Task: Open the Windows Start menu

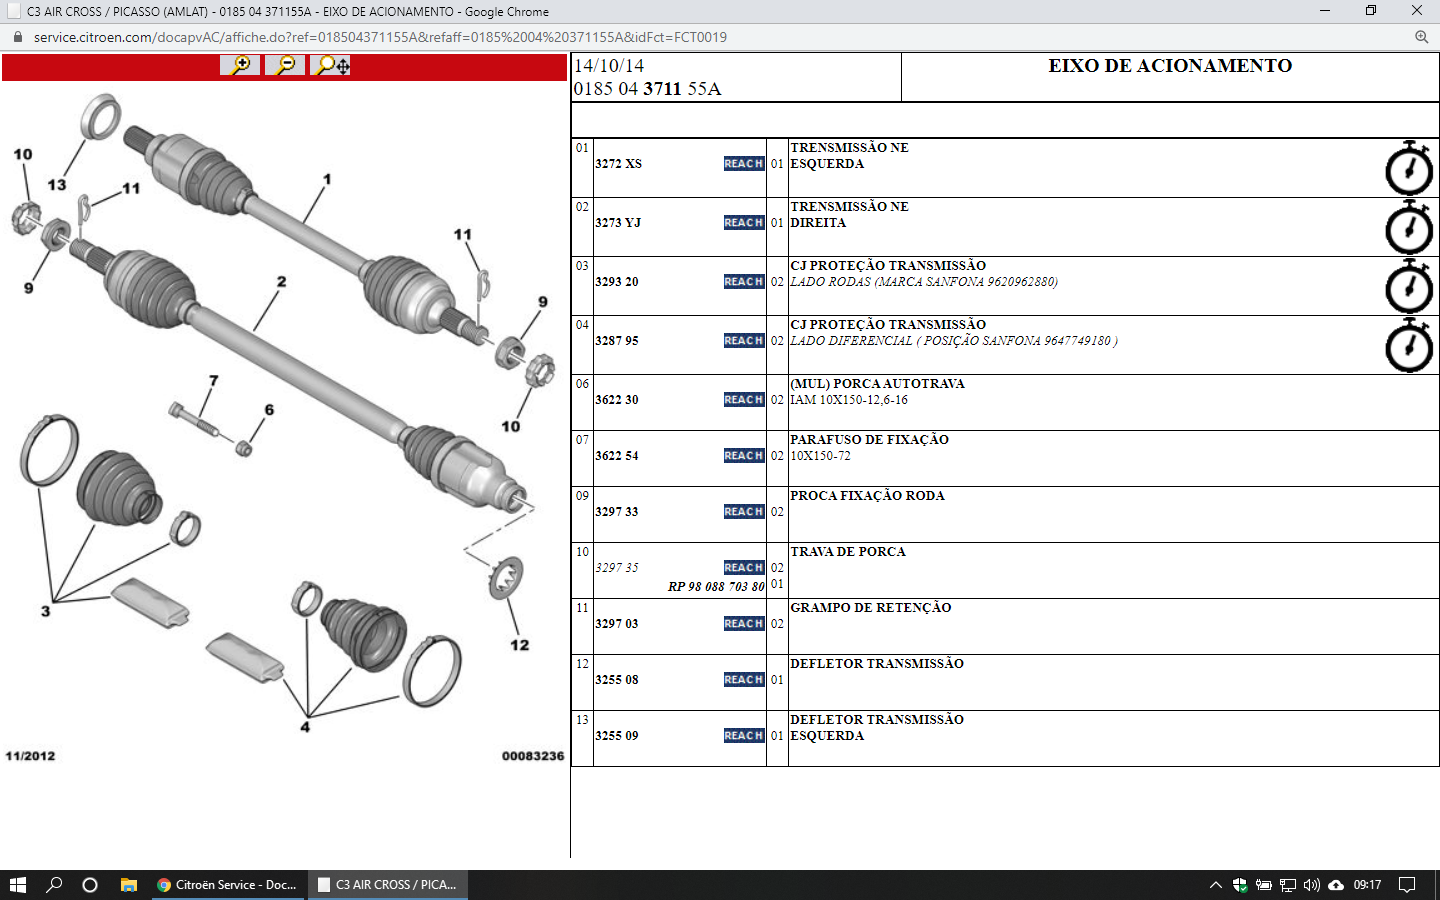Action: (18, 885)
